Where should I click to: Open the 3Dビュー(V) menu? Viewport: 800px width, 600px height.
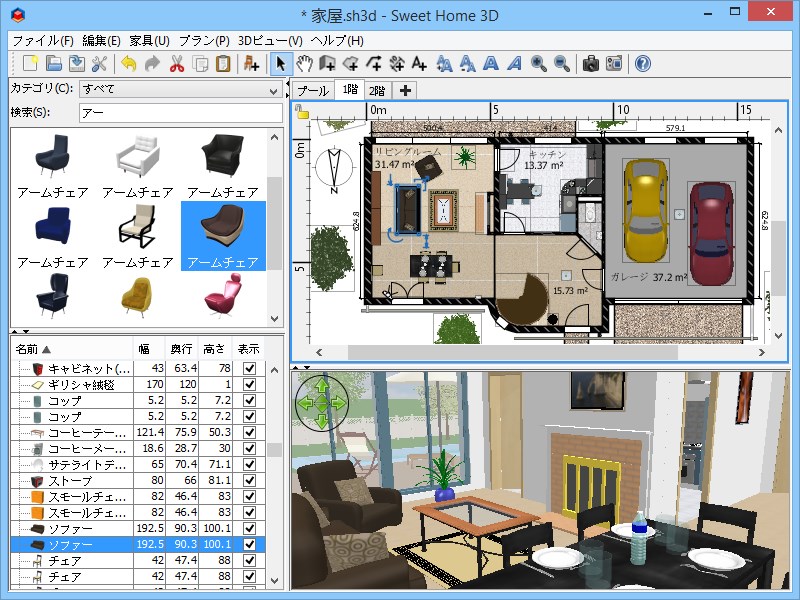(x=270, y=40)
